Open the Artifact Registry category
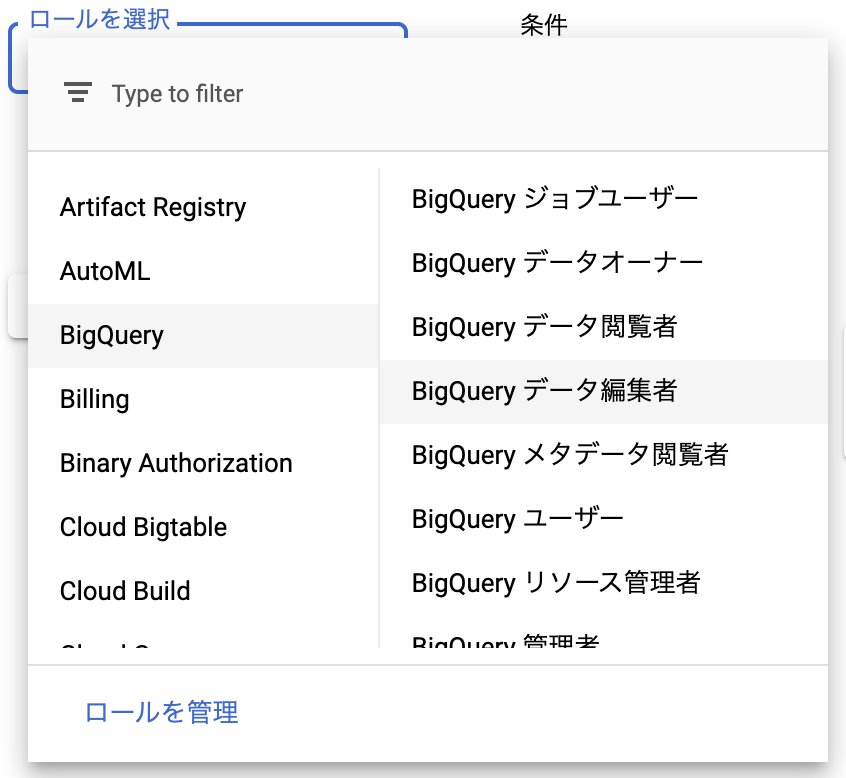Image resolution: width=846 pixels, height=778 pixels. click(152, 207)
